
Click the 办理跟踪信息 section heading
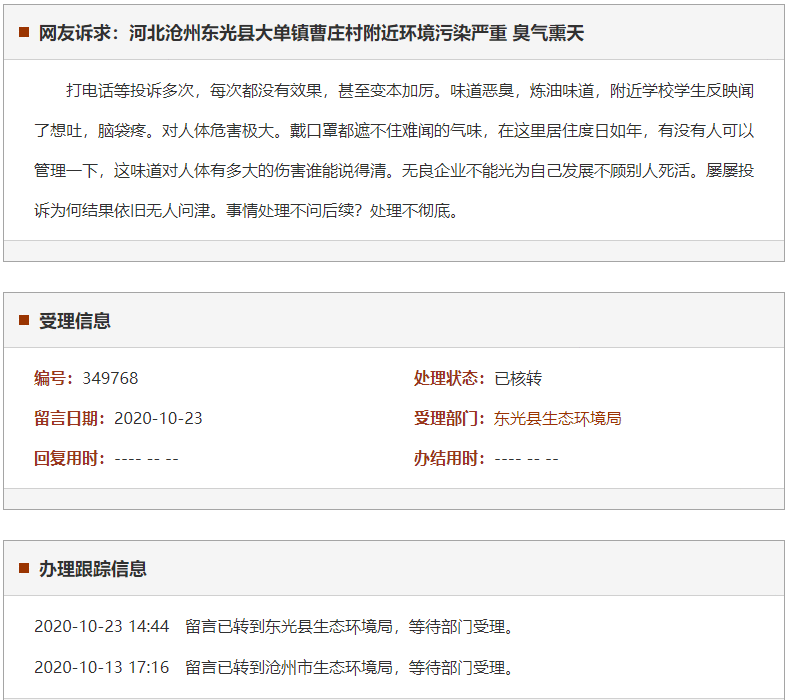click(x=93, y=569)
